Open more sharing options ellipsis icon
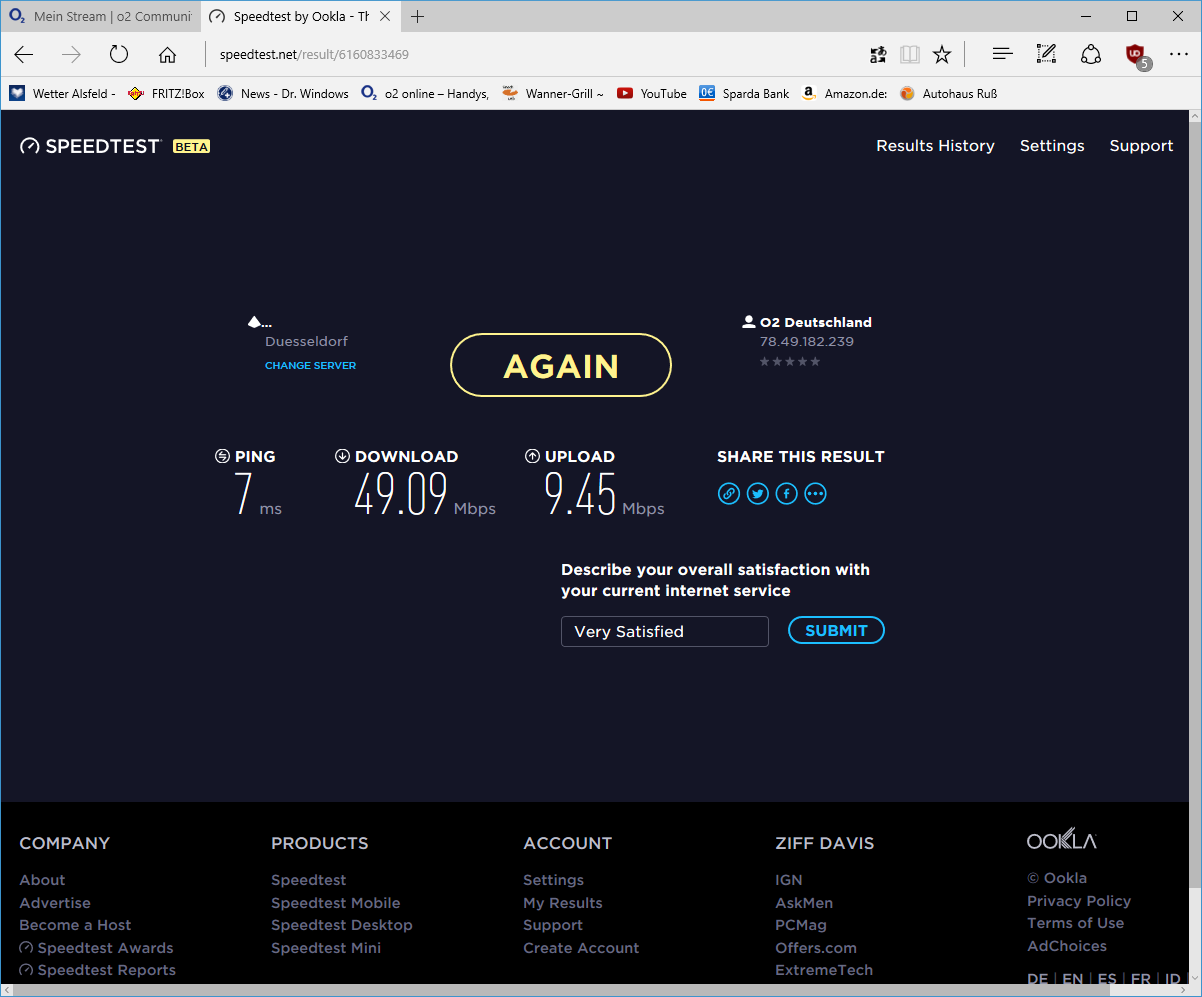This screenshot has height=997, width=1202. (x=816, y=493)
